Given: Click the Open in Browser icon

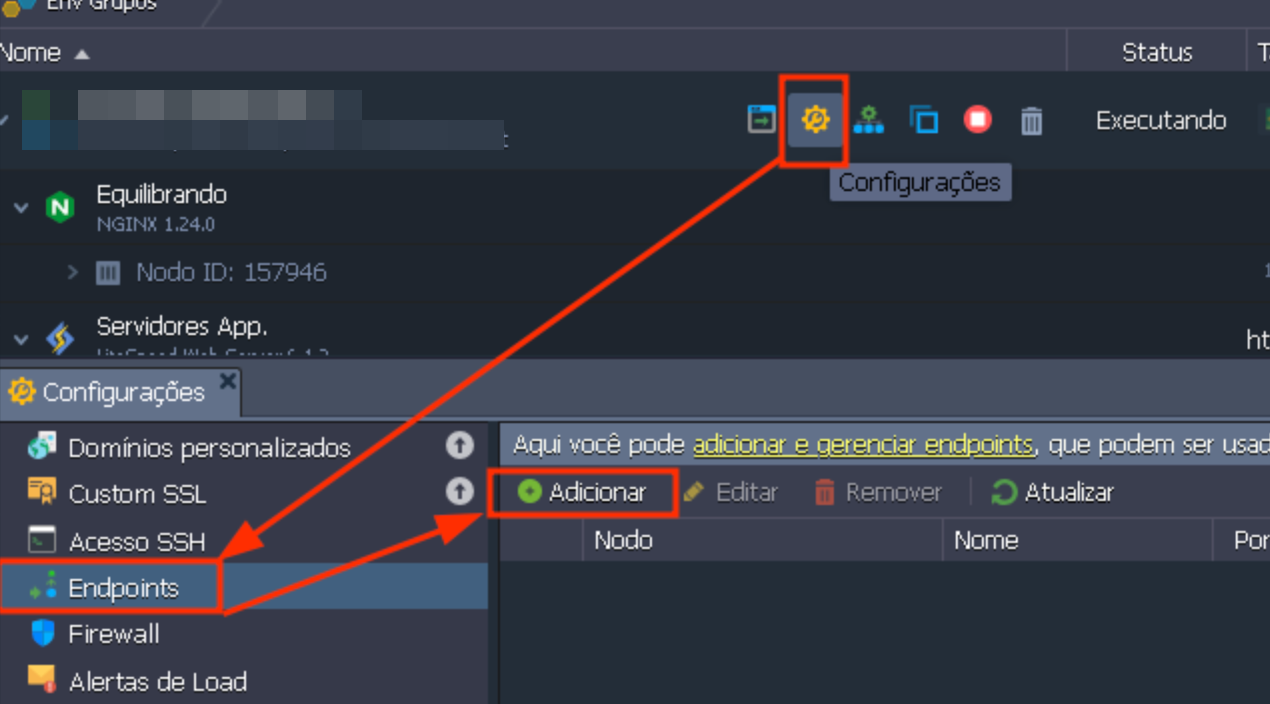Looking at the screenshot, I should click(762, 120).
